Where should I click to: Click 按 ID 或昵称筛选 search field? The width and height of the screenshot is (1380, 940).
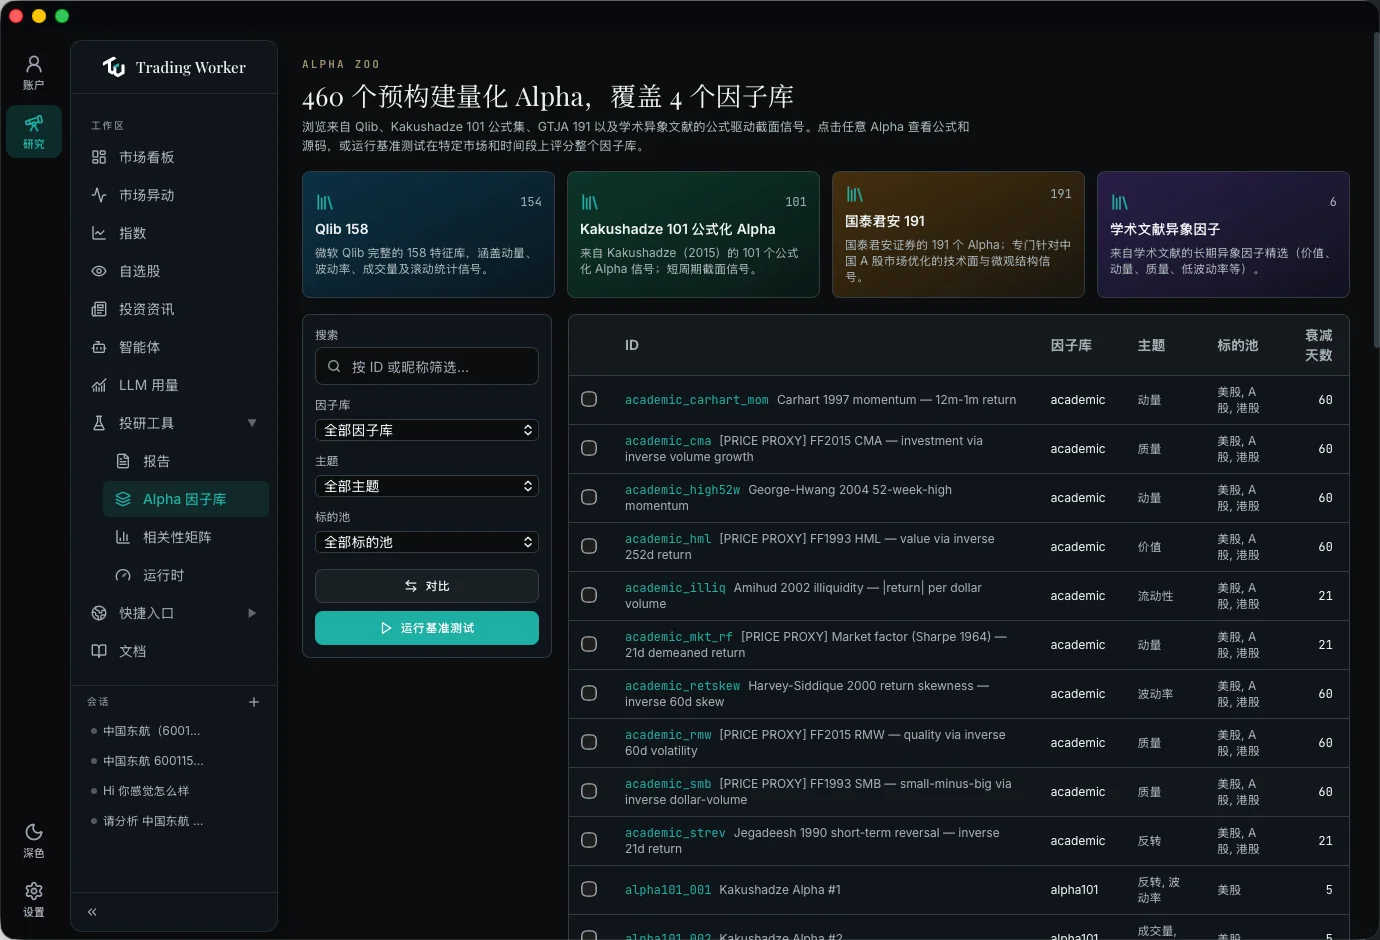point(427,366)
